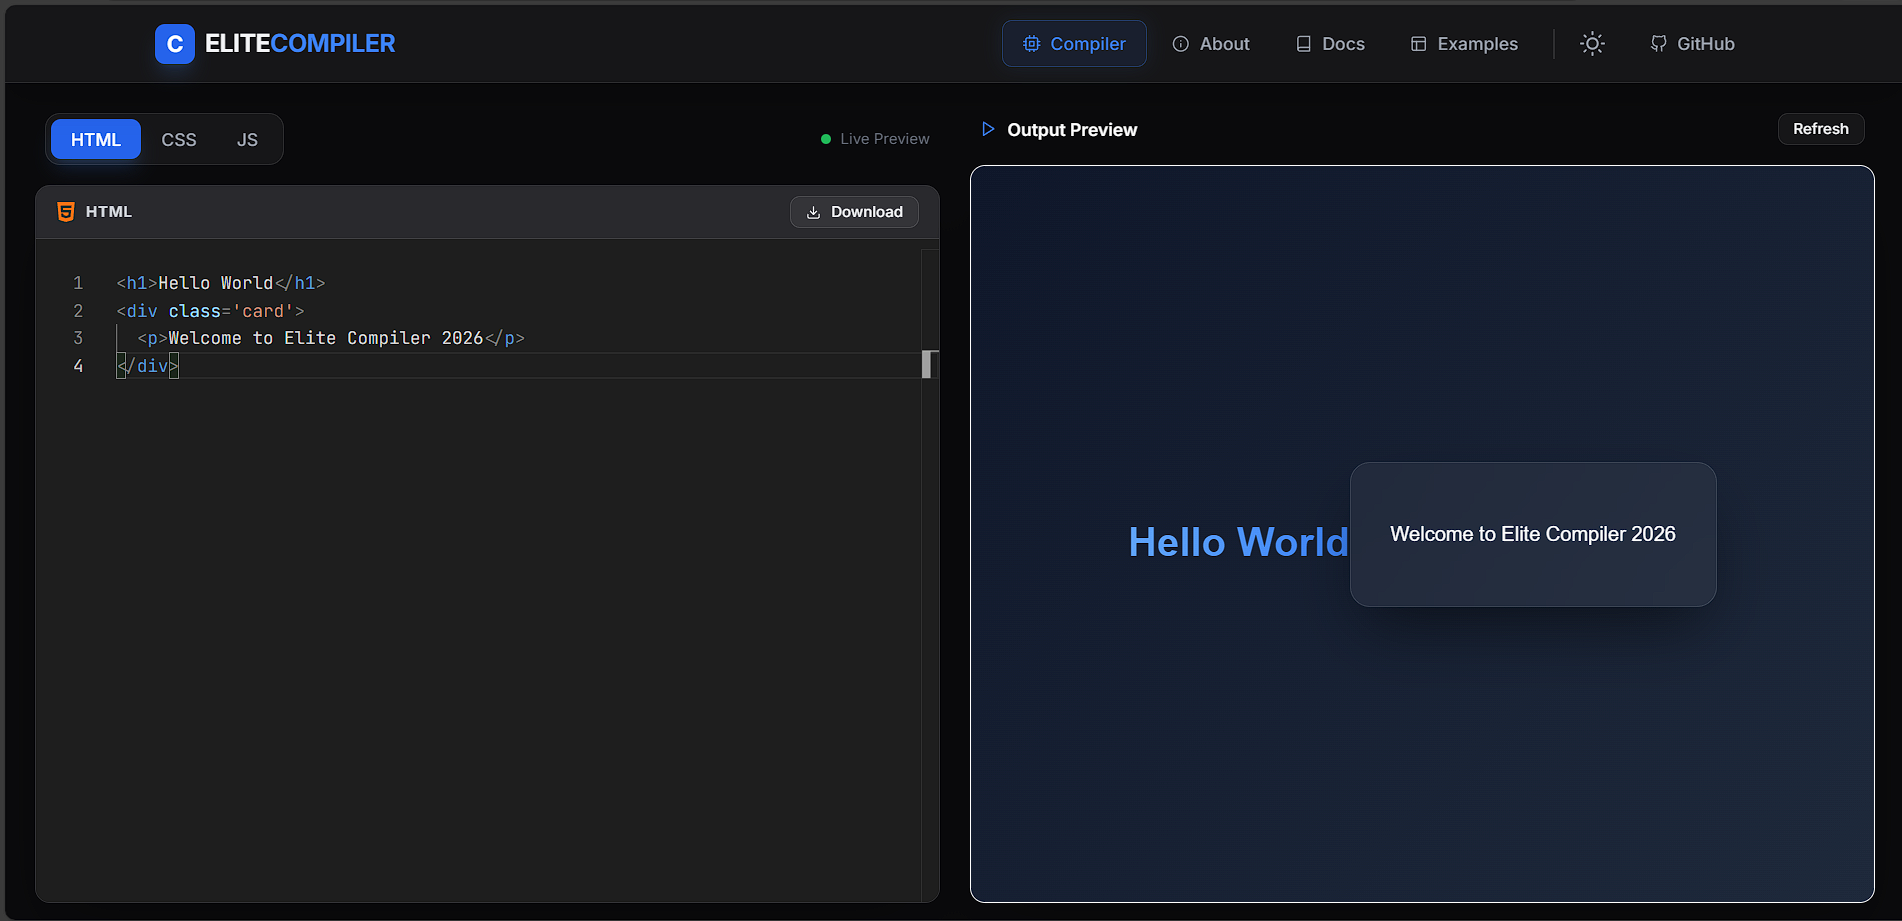The image size is (1902, 921).
Task: Select the HTML tab
Action: tap(96, 140)
